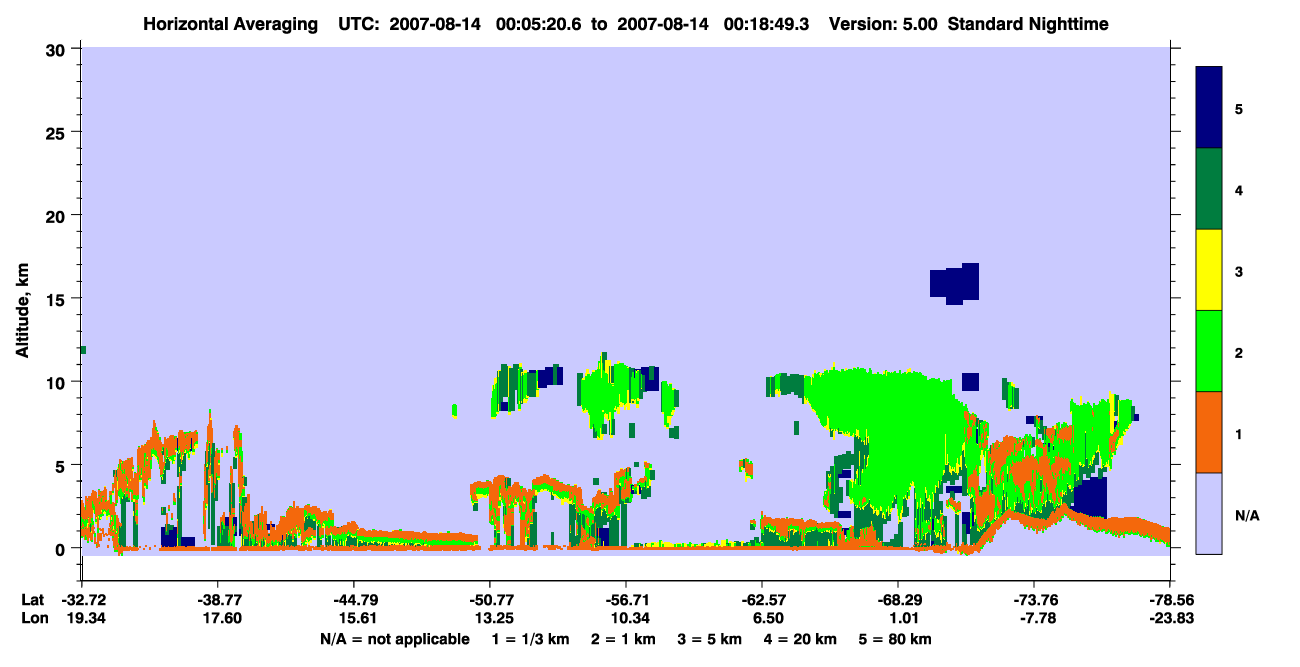Click the latitude value -32.72

pyautogui.click(x=82, y=600)
